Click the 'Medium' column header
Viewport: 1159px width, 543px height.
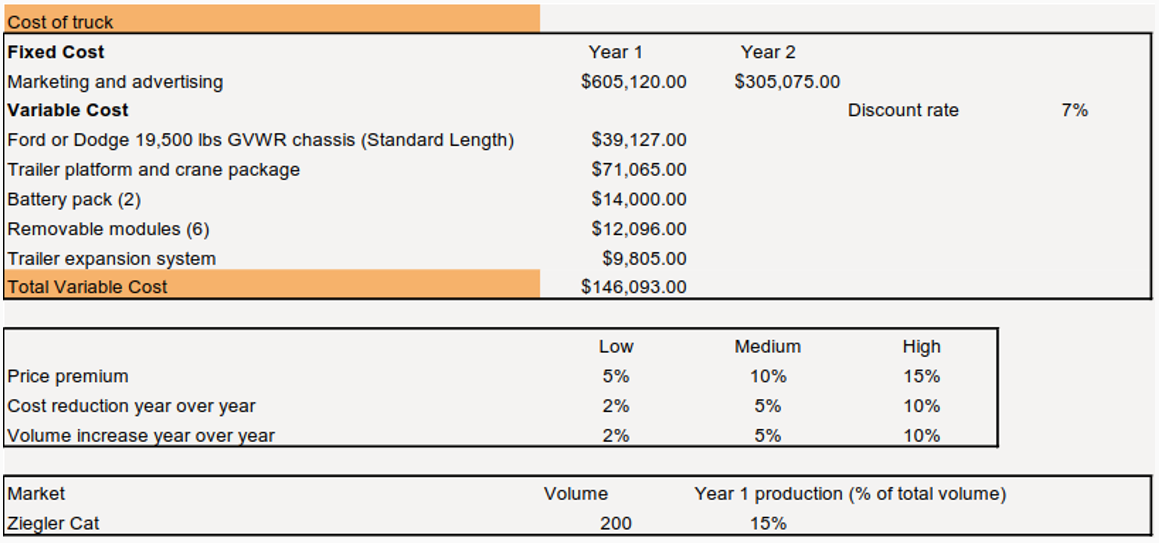pos(767,347)
